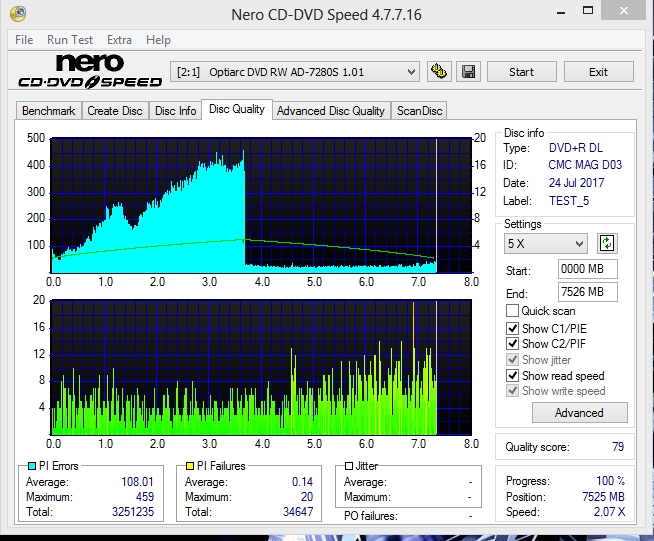This screenshot has width=654, height=541.
Task: Toggle the Show jitter checkbox
Action: (512, 360)
